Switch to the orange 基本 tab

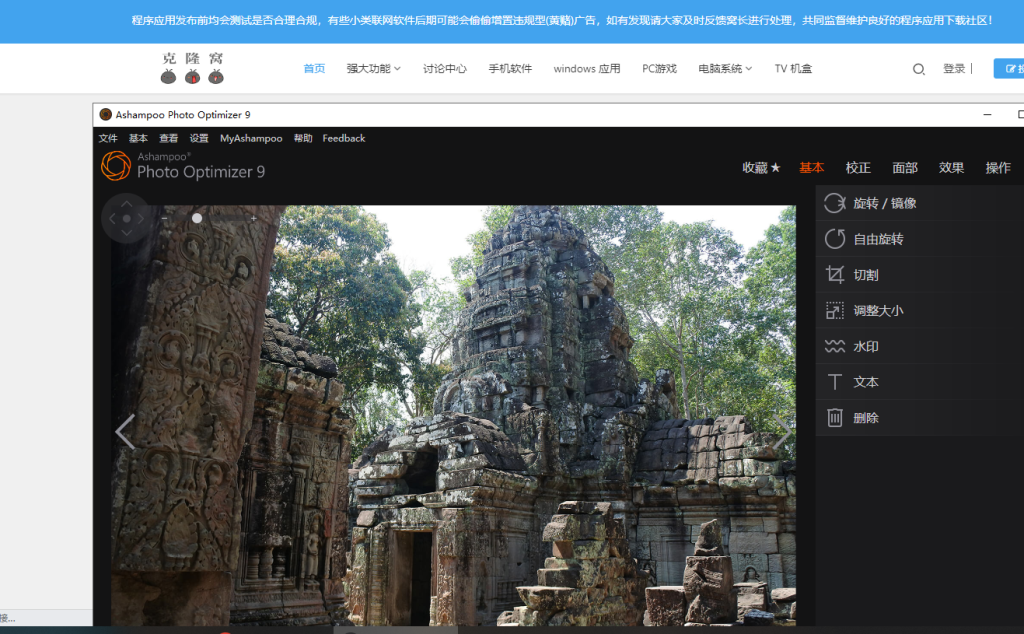click(x=812, y=168)
